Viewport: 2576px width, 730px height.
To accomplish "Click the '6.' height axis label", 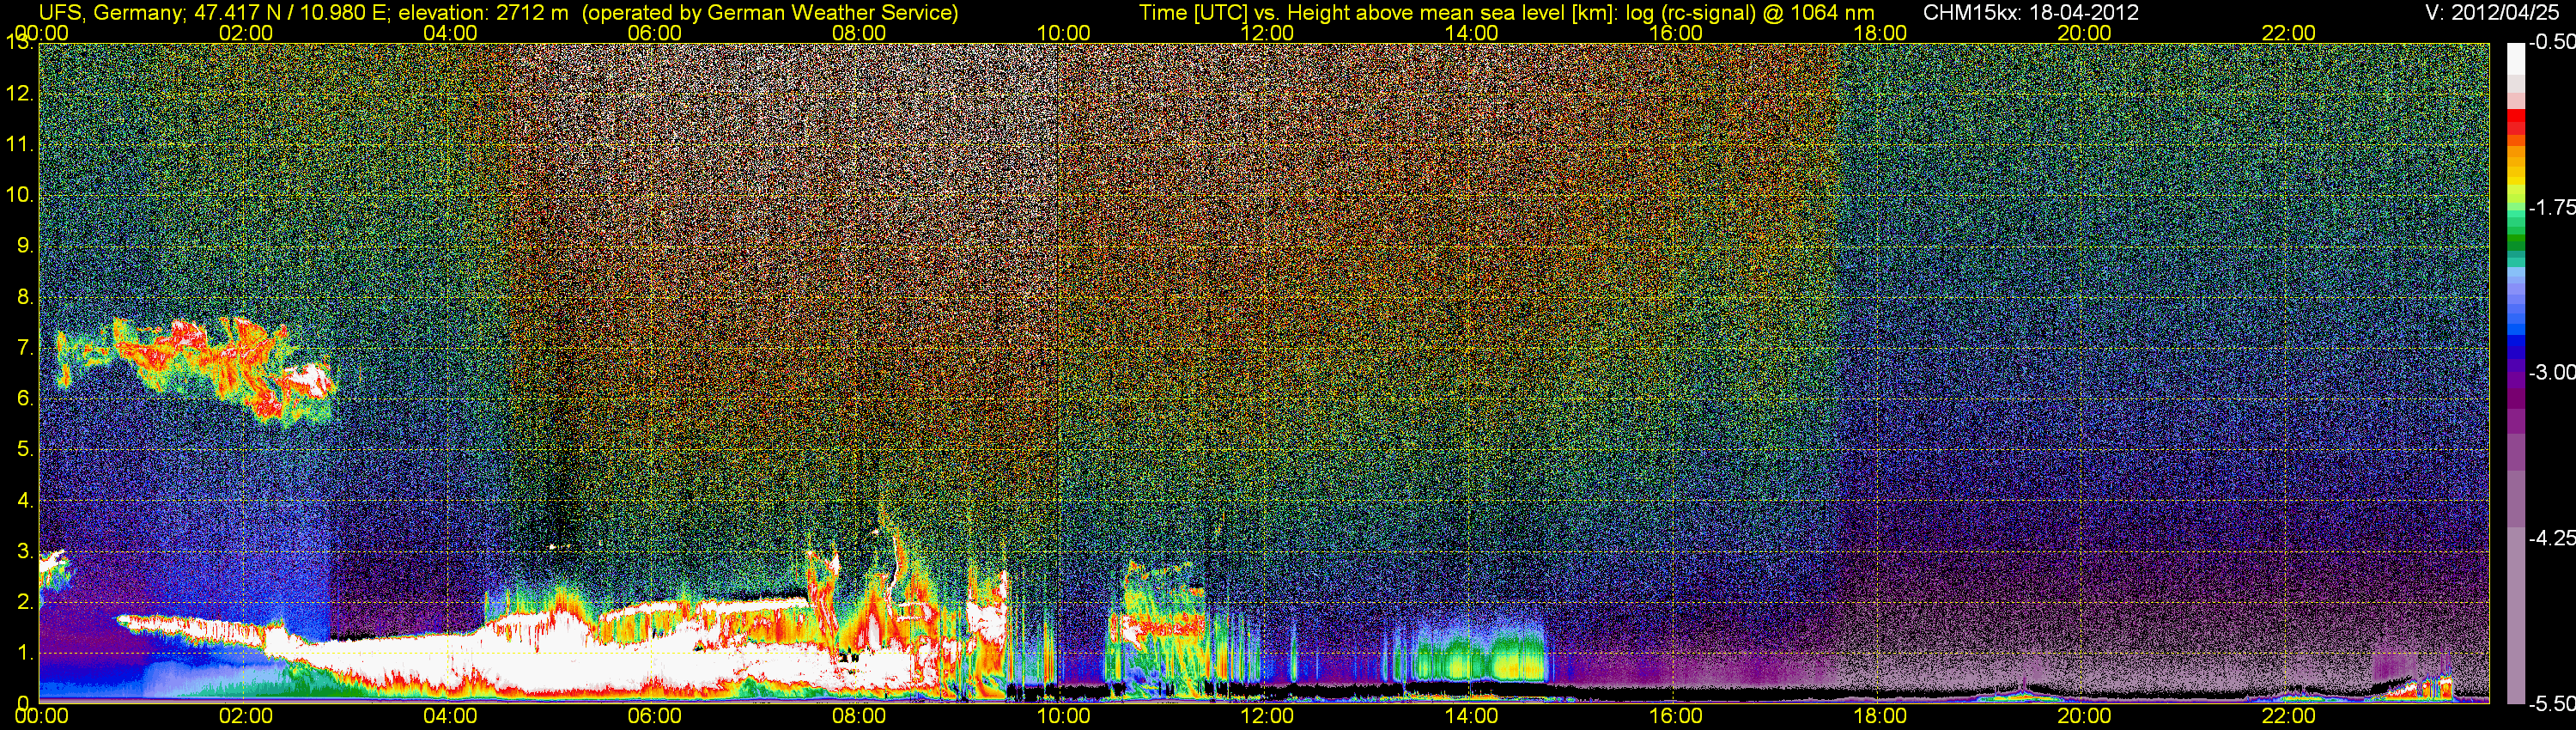I will coord(25,398).
